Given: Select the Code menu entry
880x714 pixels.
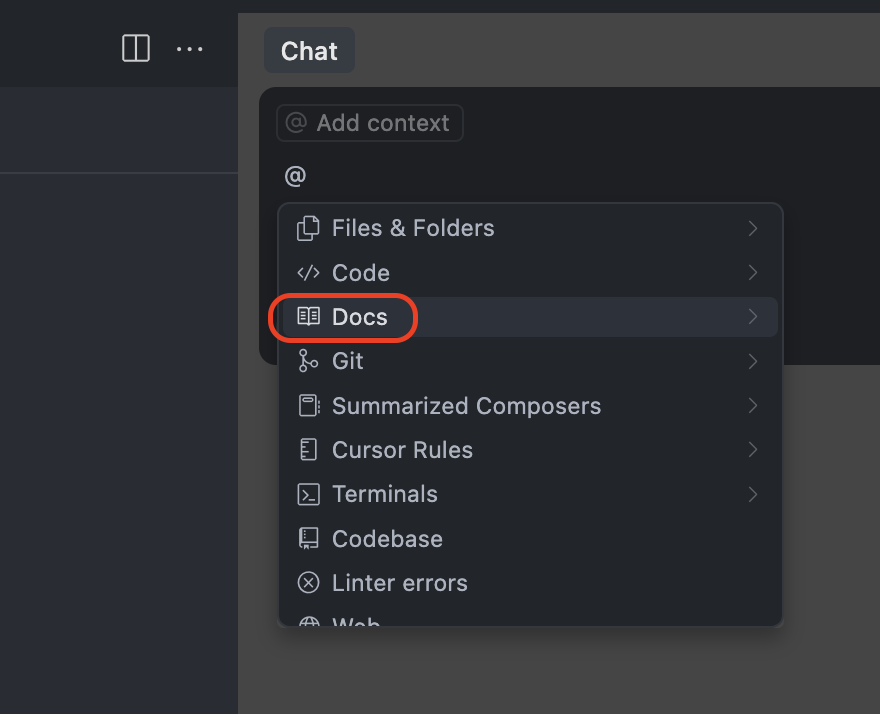Looking at the screenshot, I should coord(361,273).
